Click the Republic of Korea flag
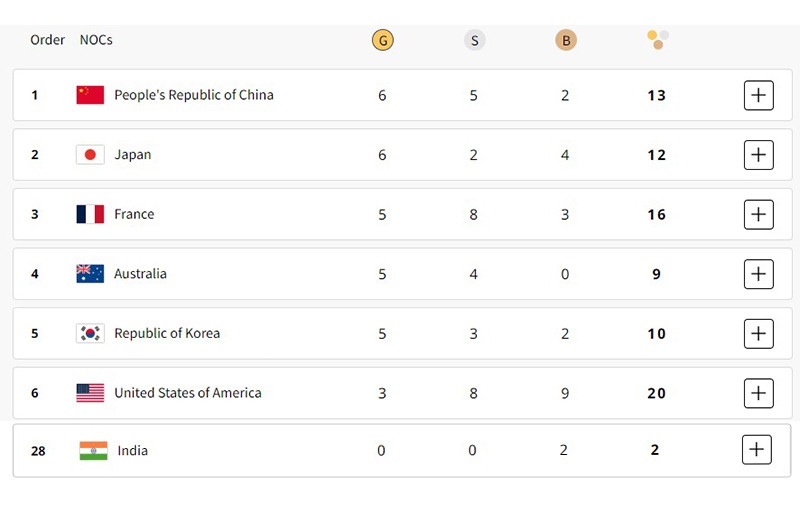 coord(90,333)
